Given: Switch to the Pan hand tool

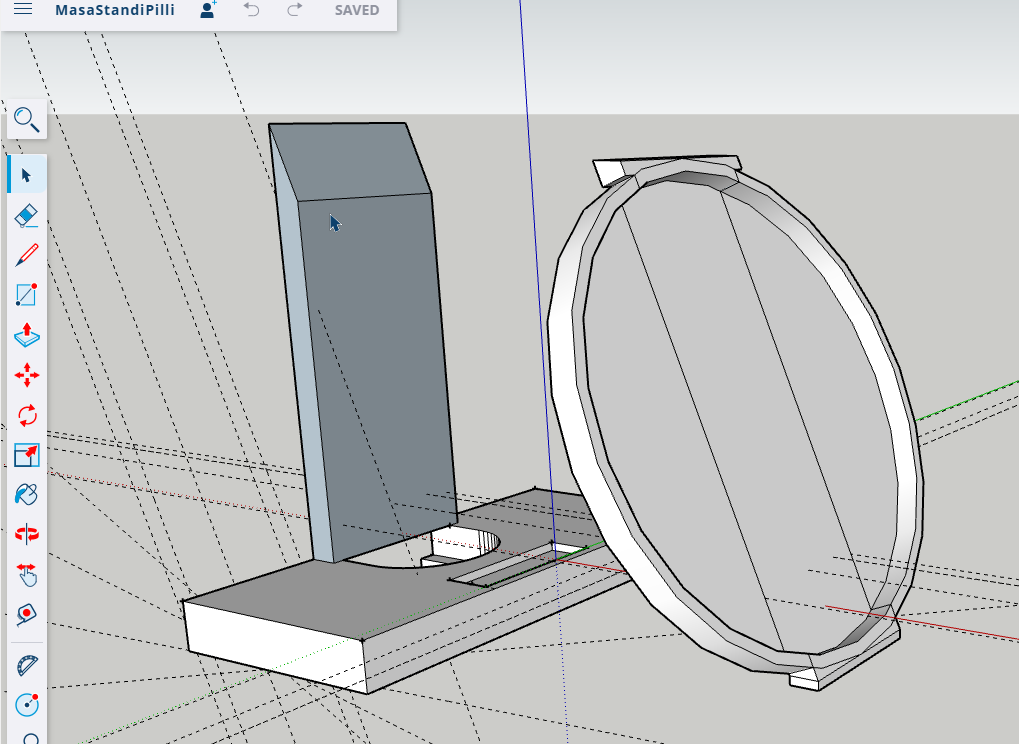Looking at the screenshot, I should click(27, 574).
